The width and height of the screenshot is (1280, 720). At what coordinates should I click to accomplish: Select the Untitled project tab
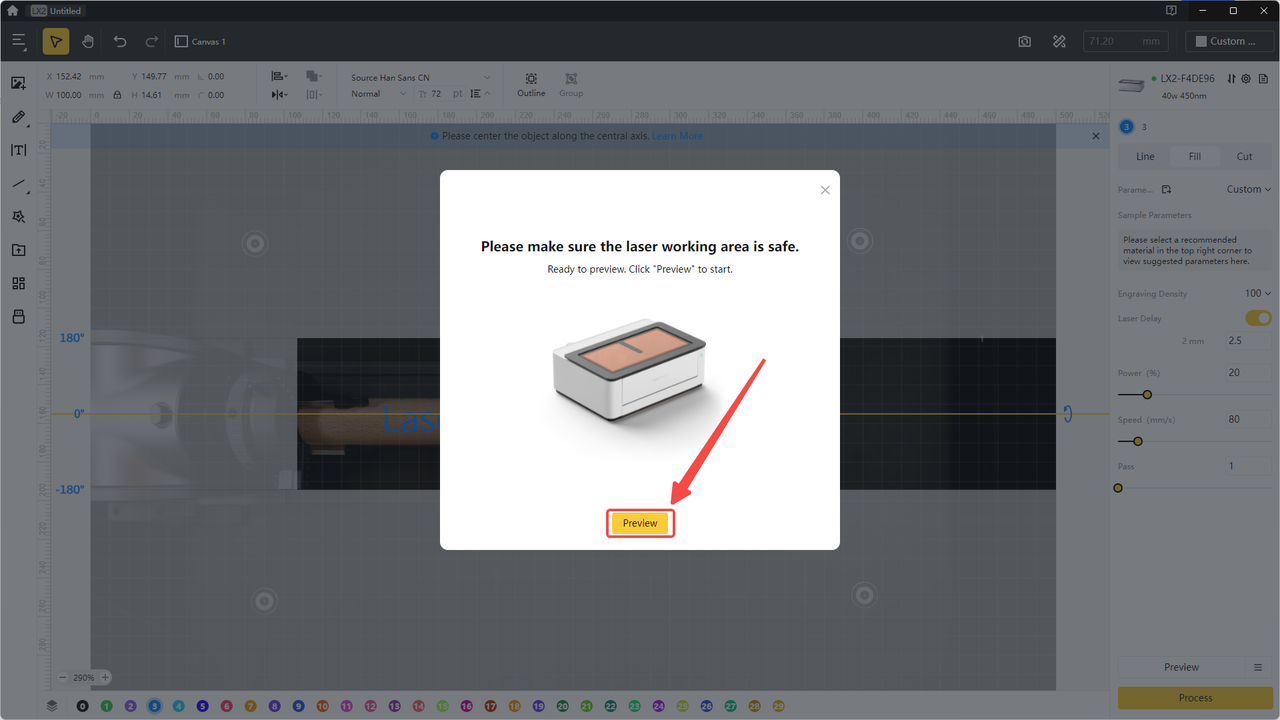tap(57, 11)
